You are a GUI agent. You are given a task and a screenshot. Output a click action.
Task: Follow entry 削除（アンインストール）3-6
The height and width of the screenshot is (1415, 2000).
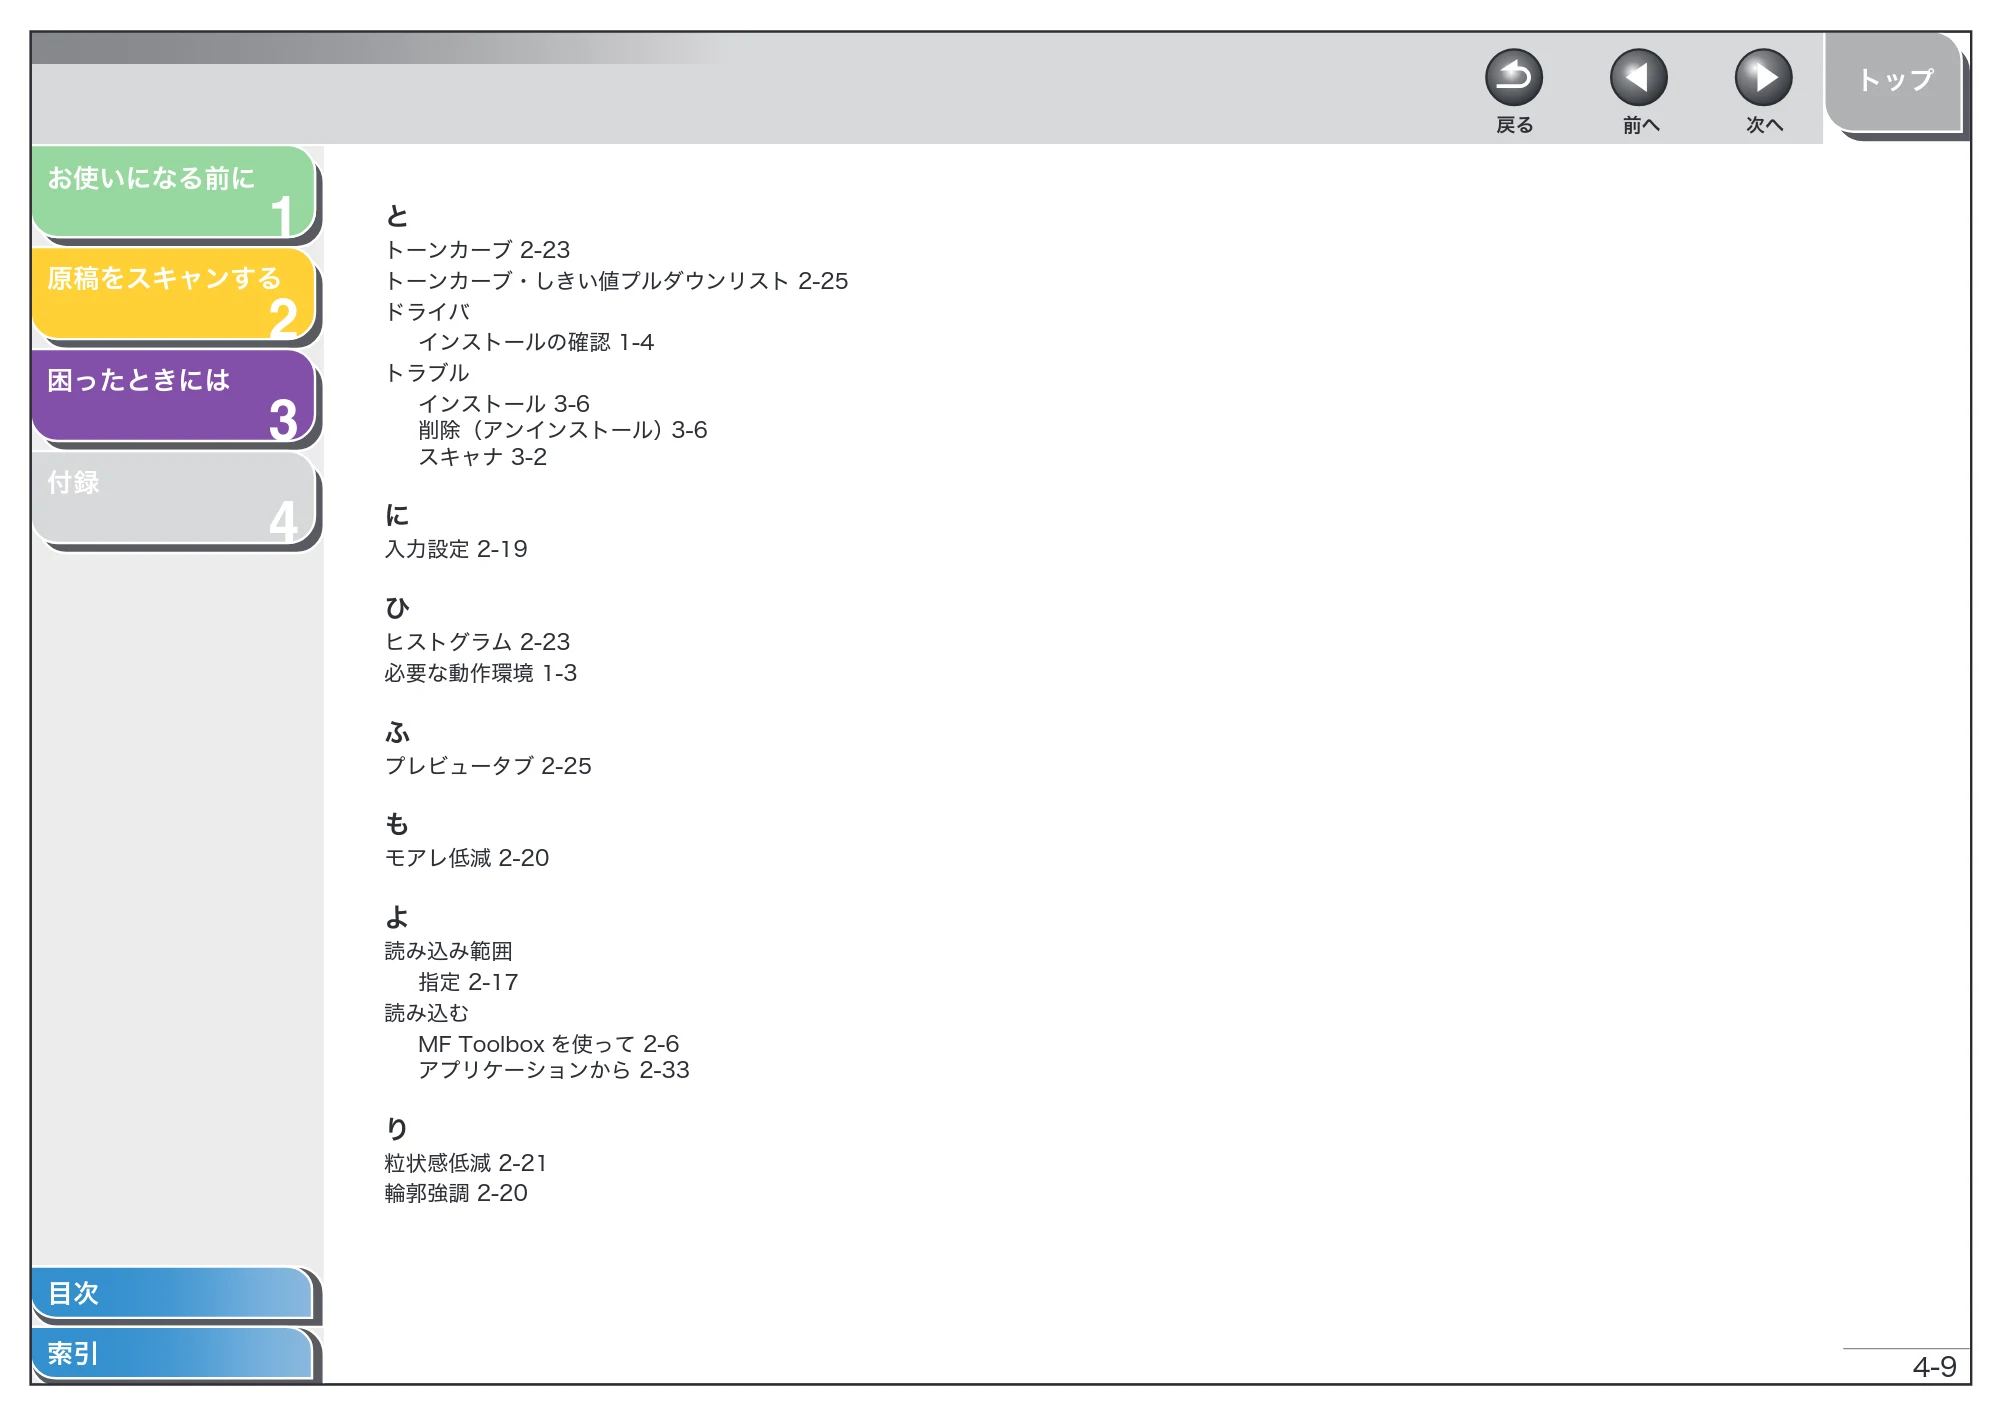(x=563, y=430)
